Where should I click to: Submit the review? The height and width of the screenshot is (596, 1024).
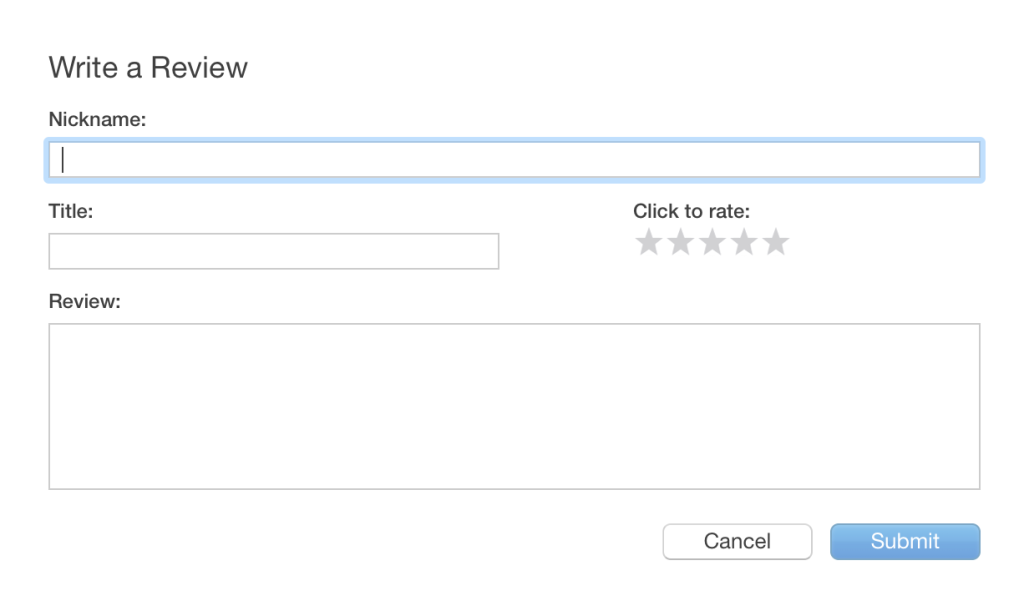(x=905, y=541)
